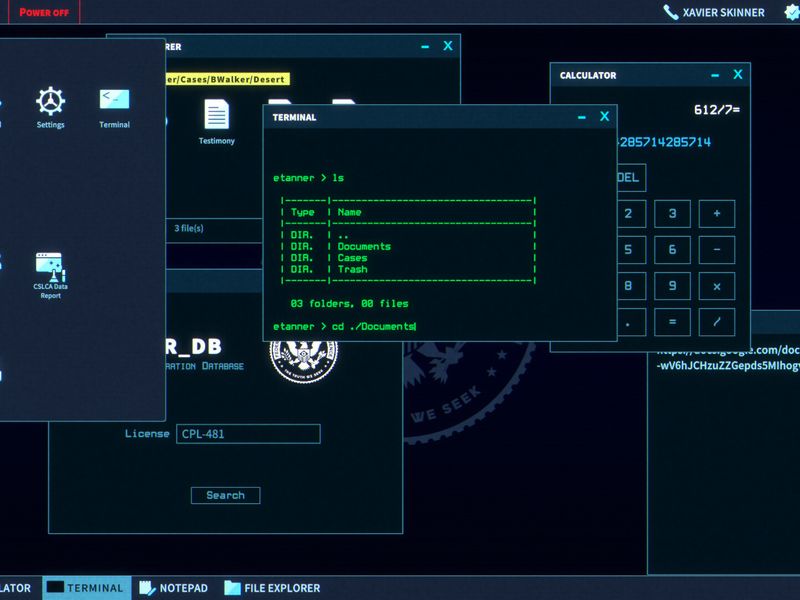Call Xavier Skinner via phone icon

[670, 12]
